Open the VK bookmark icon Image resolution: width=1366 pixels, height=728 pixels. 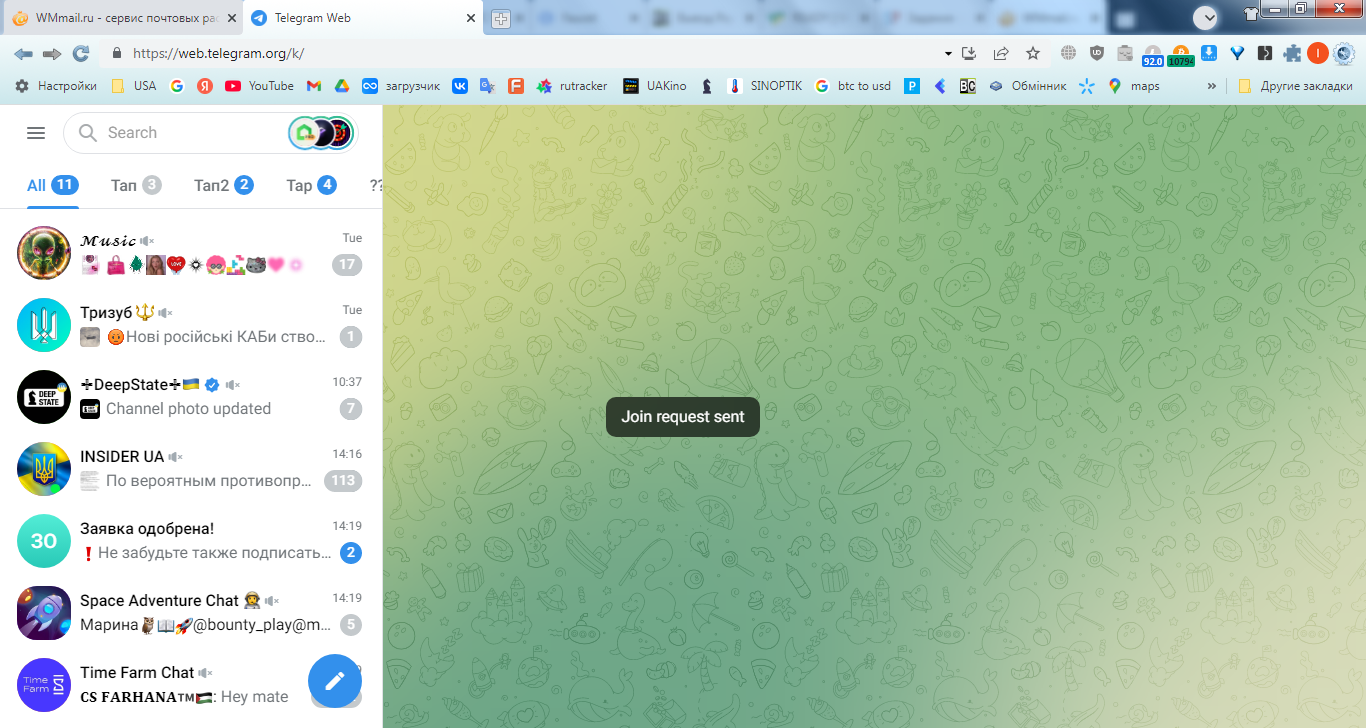(460, 86)
